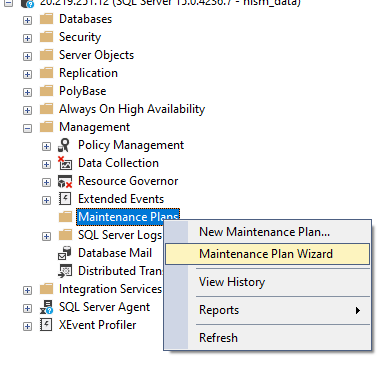This screenshot has height=366, width=390.
Task: Open View History from context menu
Action: click(x=268, y=282)
